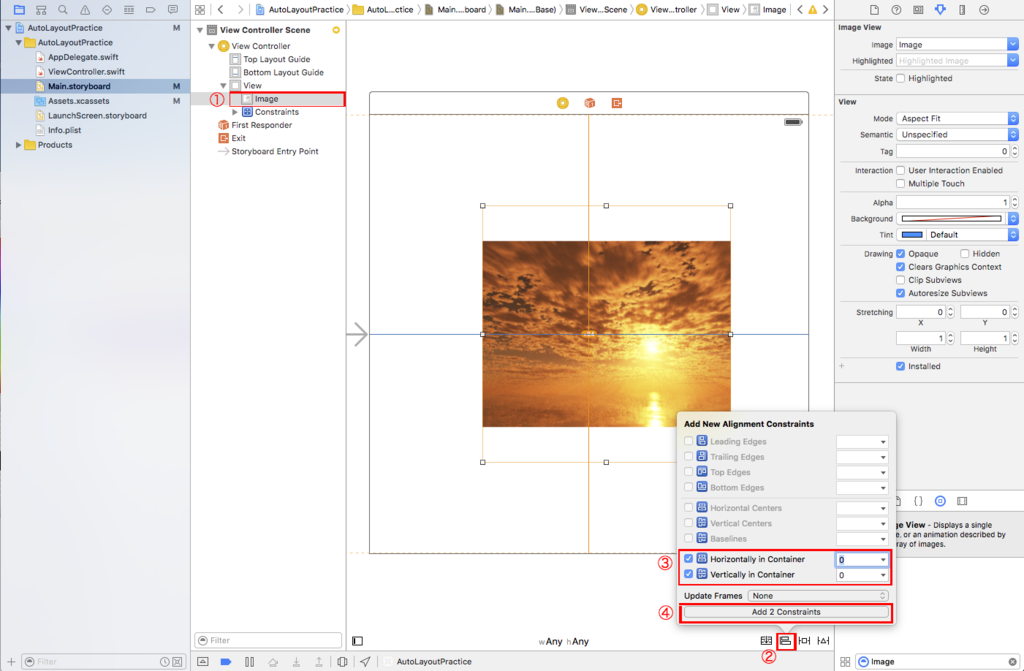The height and width of the screenshot is (671, 1024).
Task: Toggle the Installed checkbox
Action: click(x=901, y=366)
